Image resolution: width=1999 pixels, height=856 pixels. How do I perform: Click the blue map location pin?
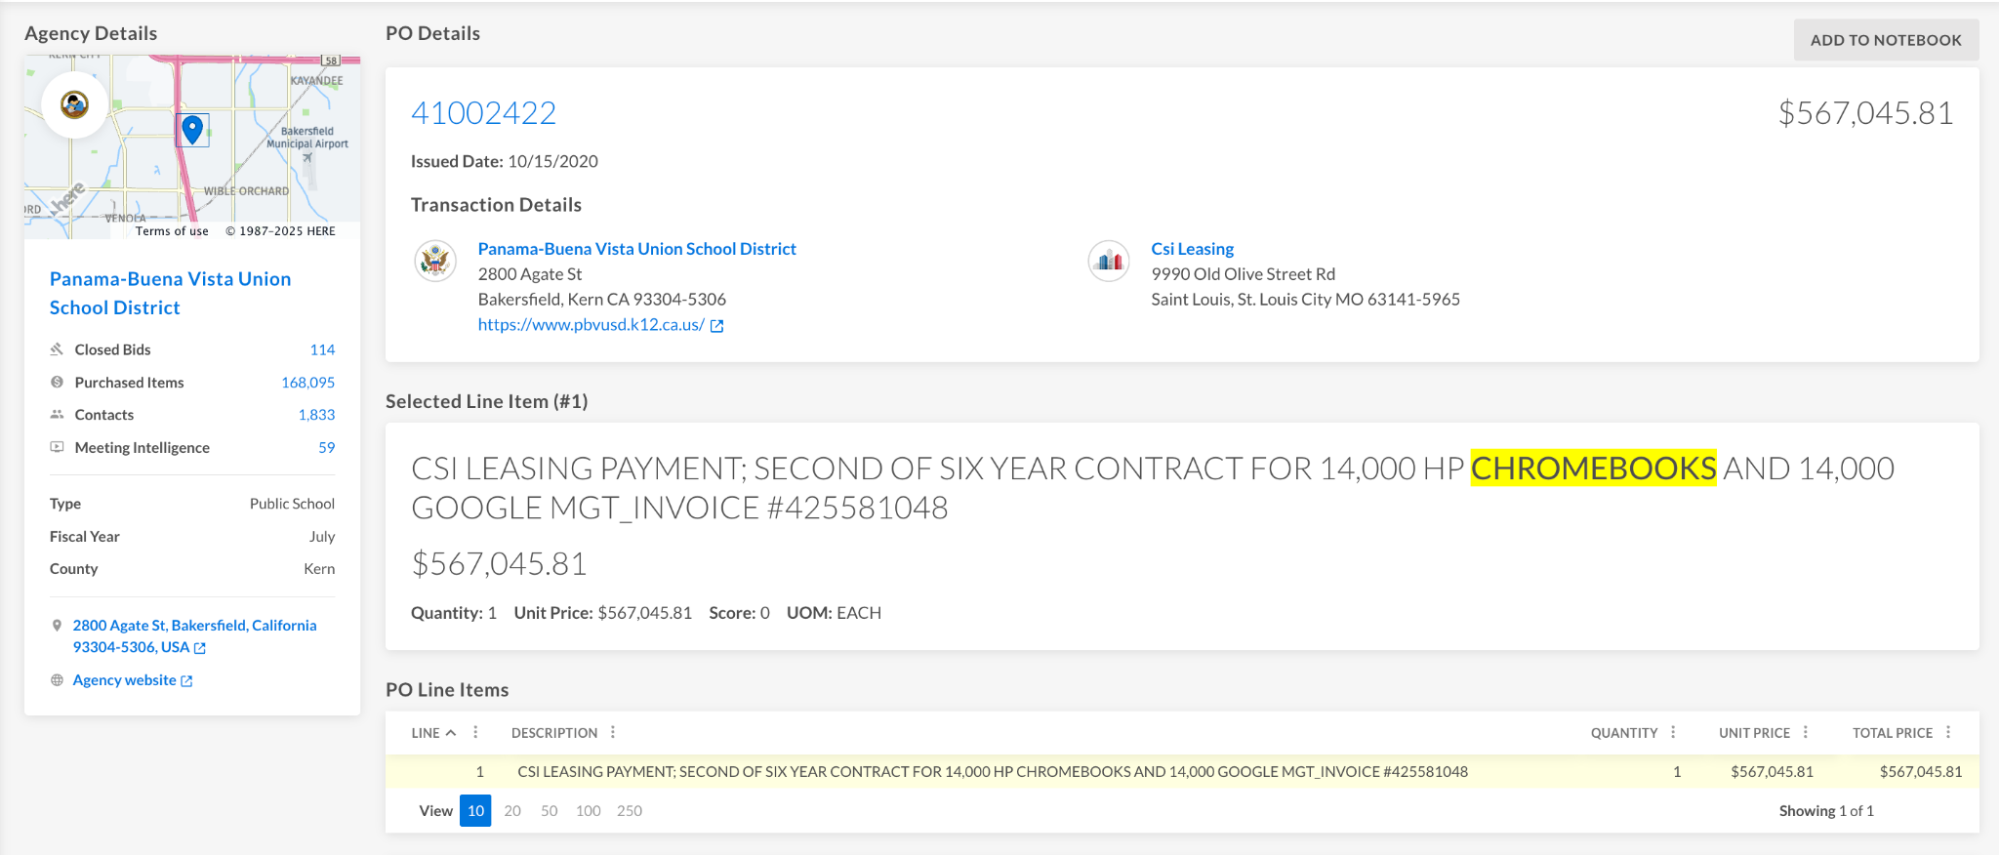point(192,129)
